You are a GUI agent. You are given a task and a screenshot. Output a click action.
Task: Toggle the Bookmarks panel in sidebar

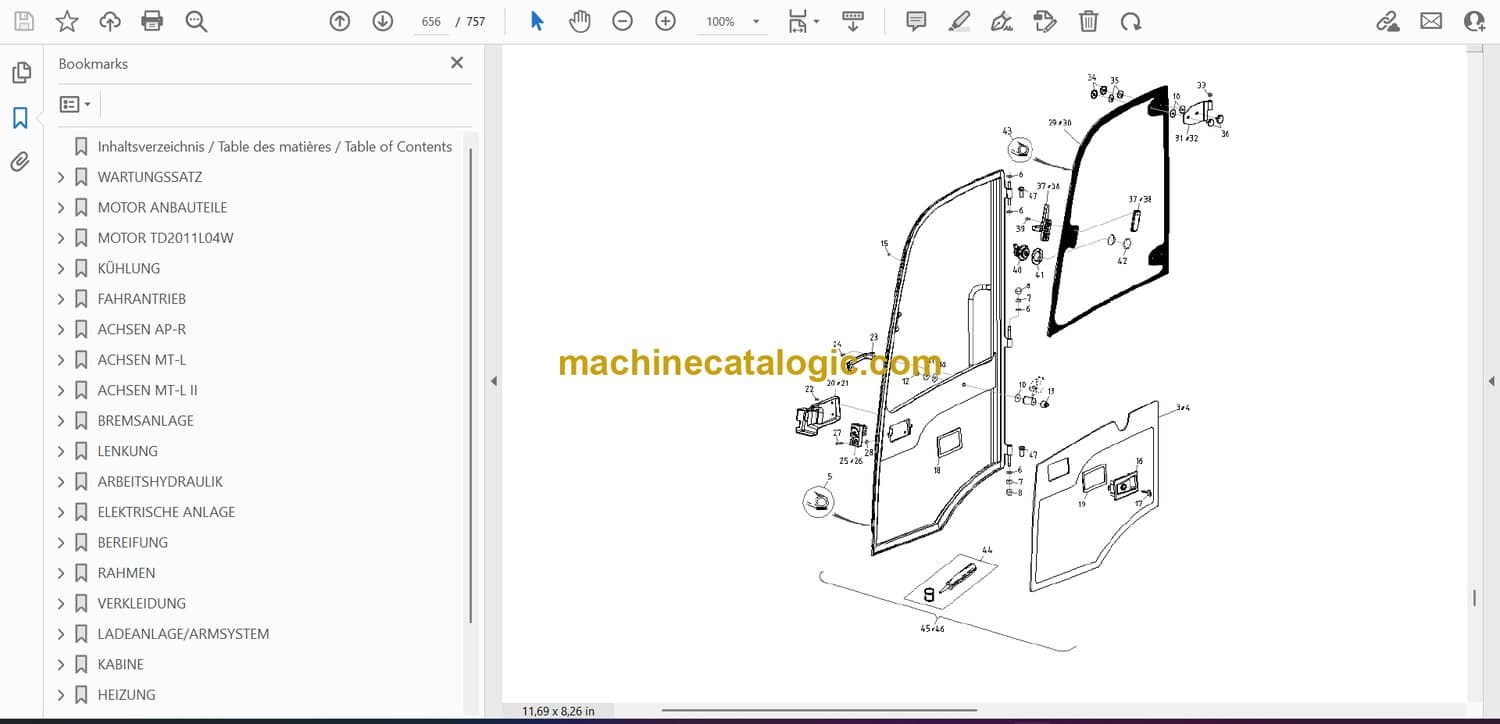pyautogui.click(x=20, y=118)
